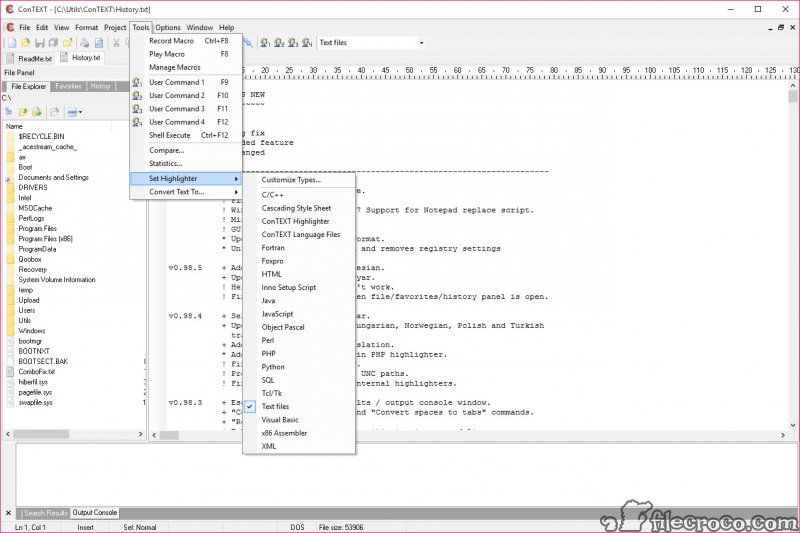Image resolution: width=800 pixels, height=533 pixels.
Task: Open the Options menu
Action: (168, 28)
